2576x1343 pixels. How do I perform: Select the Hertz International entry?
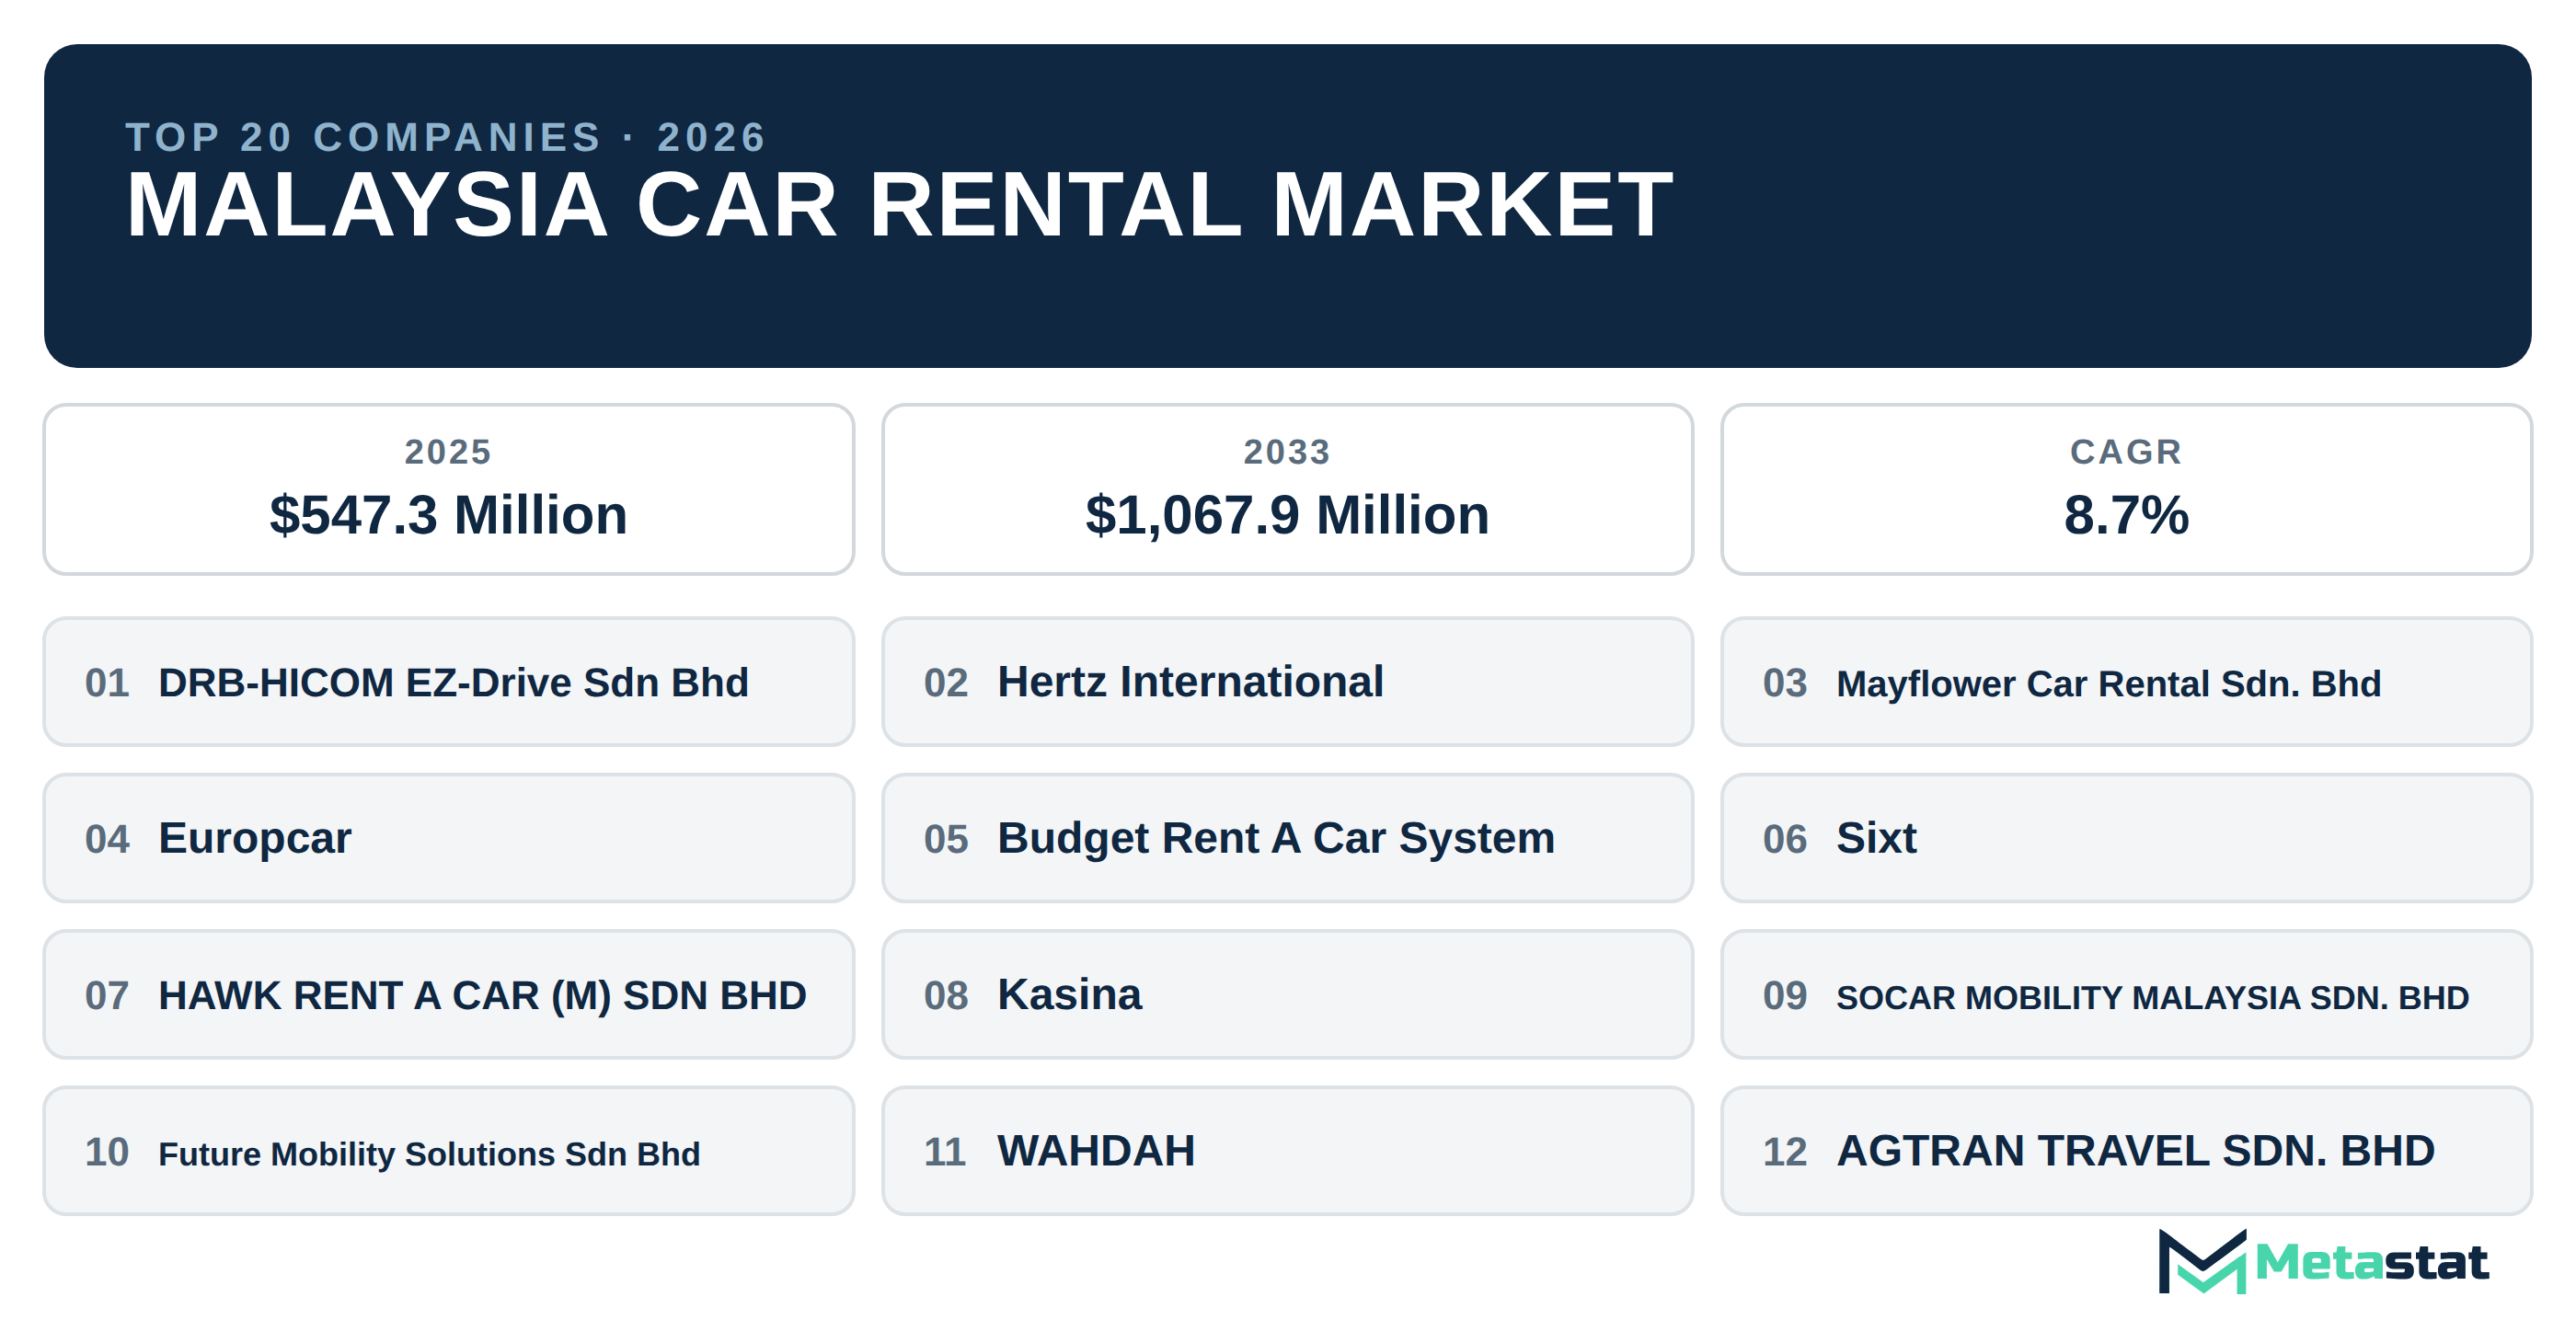click(x=1288, y=682)
